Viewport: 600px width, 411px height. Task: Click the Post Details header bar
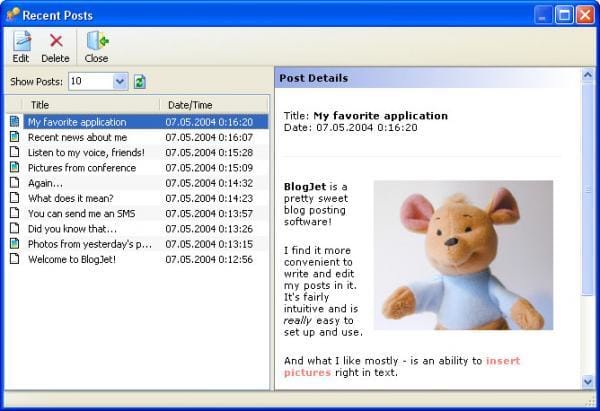428,78
